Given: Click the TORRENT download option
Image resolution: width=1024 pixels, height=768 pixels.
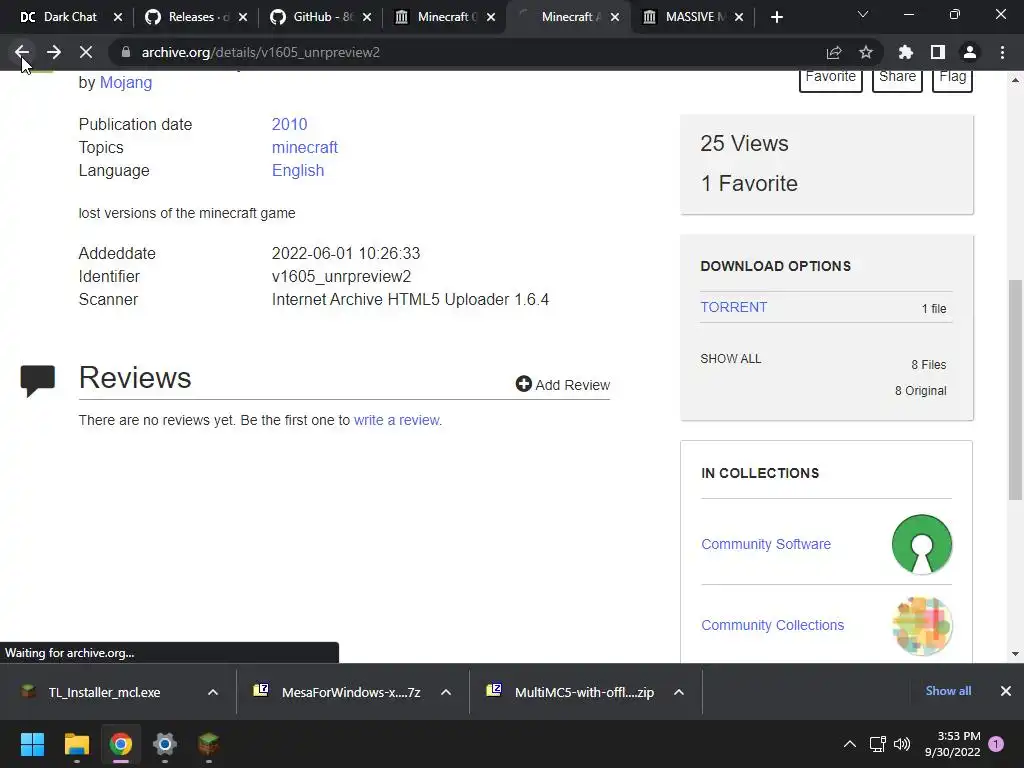Looking at the screenshot, I should (733, 307).
